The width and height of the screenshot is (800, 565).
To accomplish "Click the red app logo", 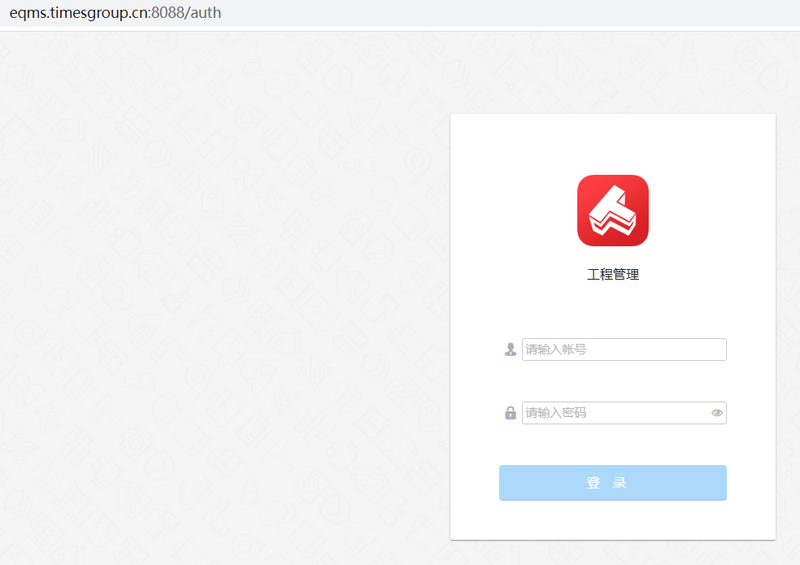I will click(613, 210).
